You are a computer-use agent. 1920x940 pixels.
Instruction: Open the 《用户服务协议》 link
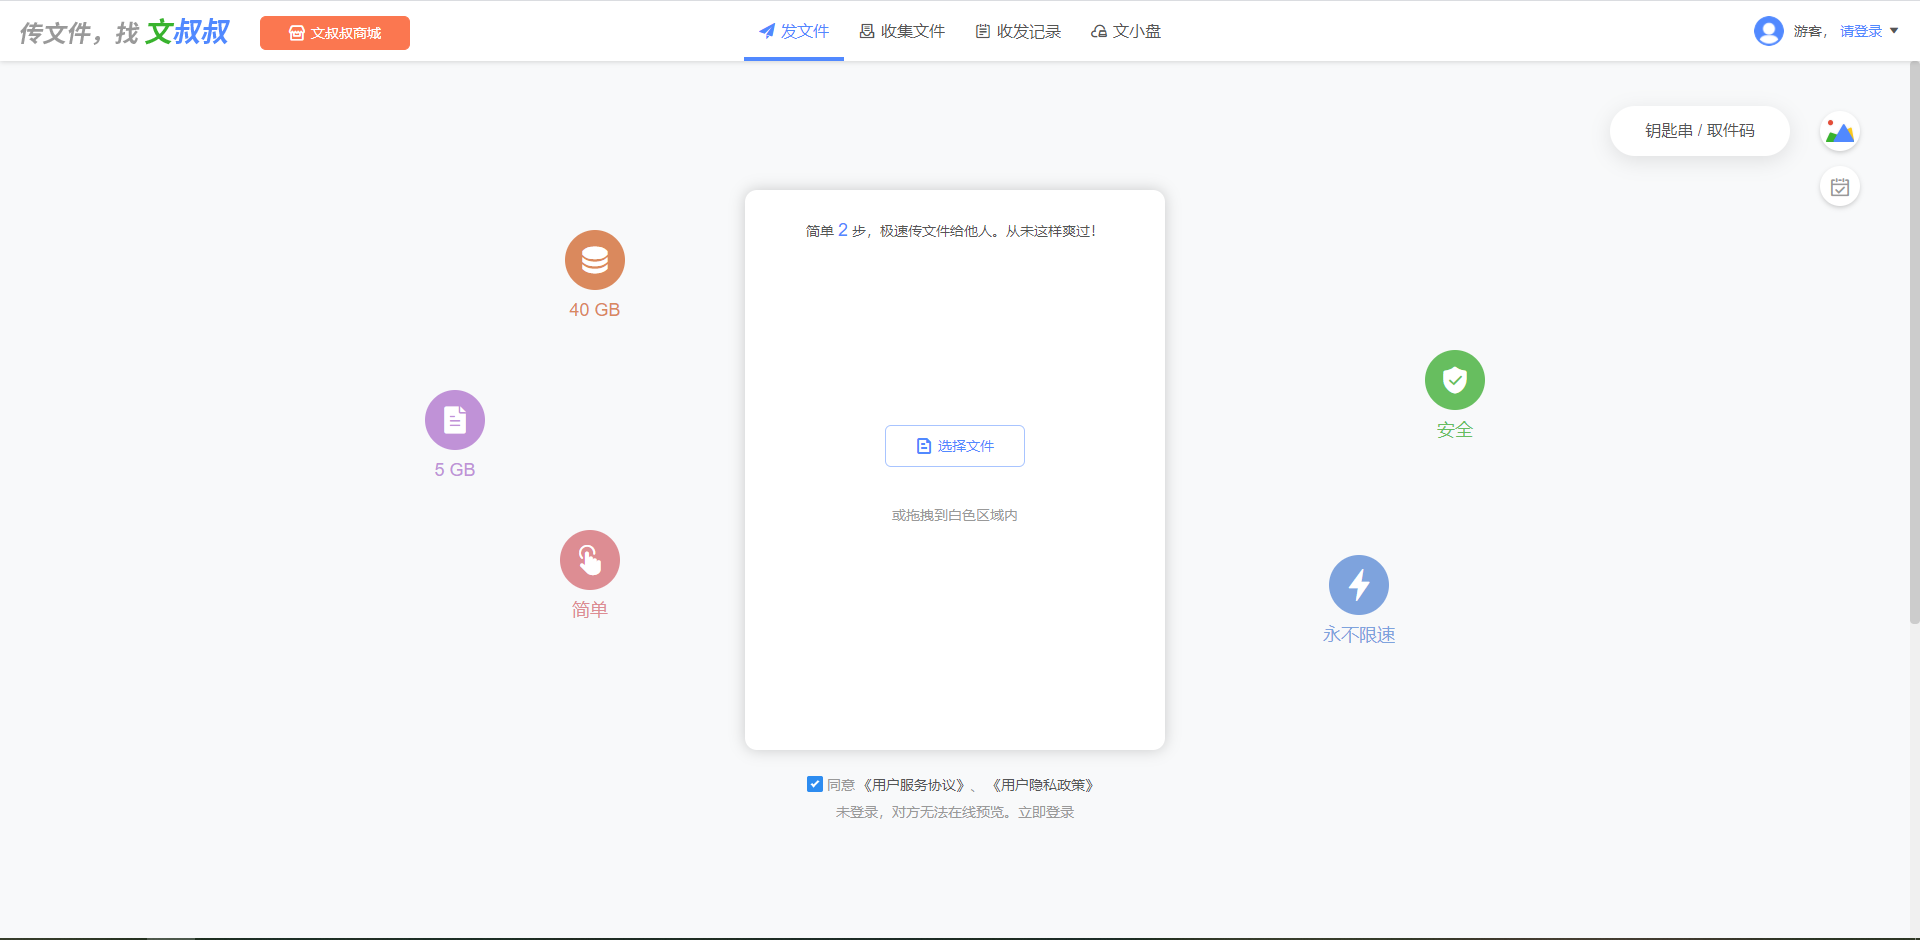click(914, 785)
